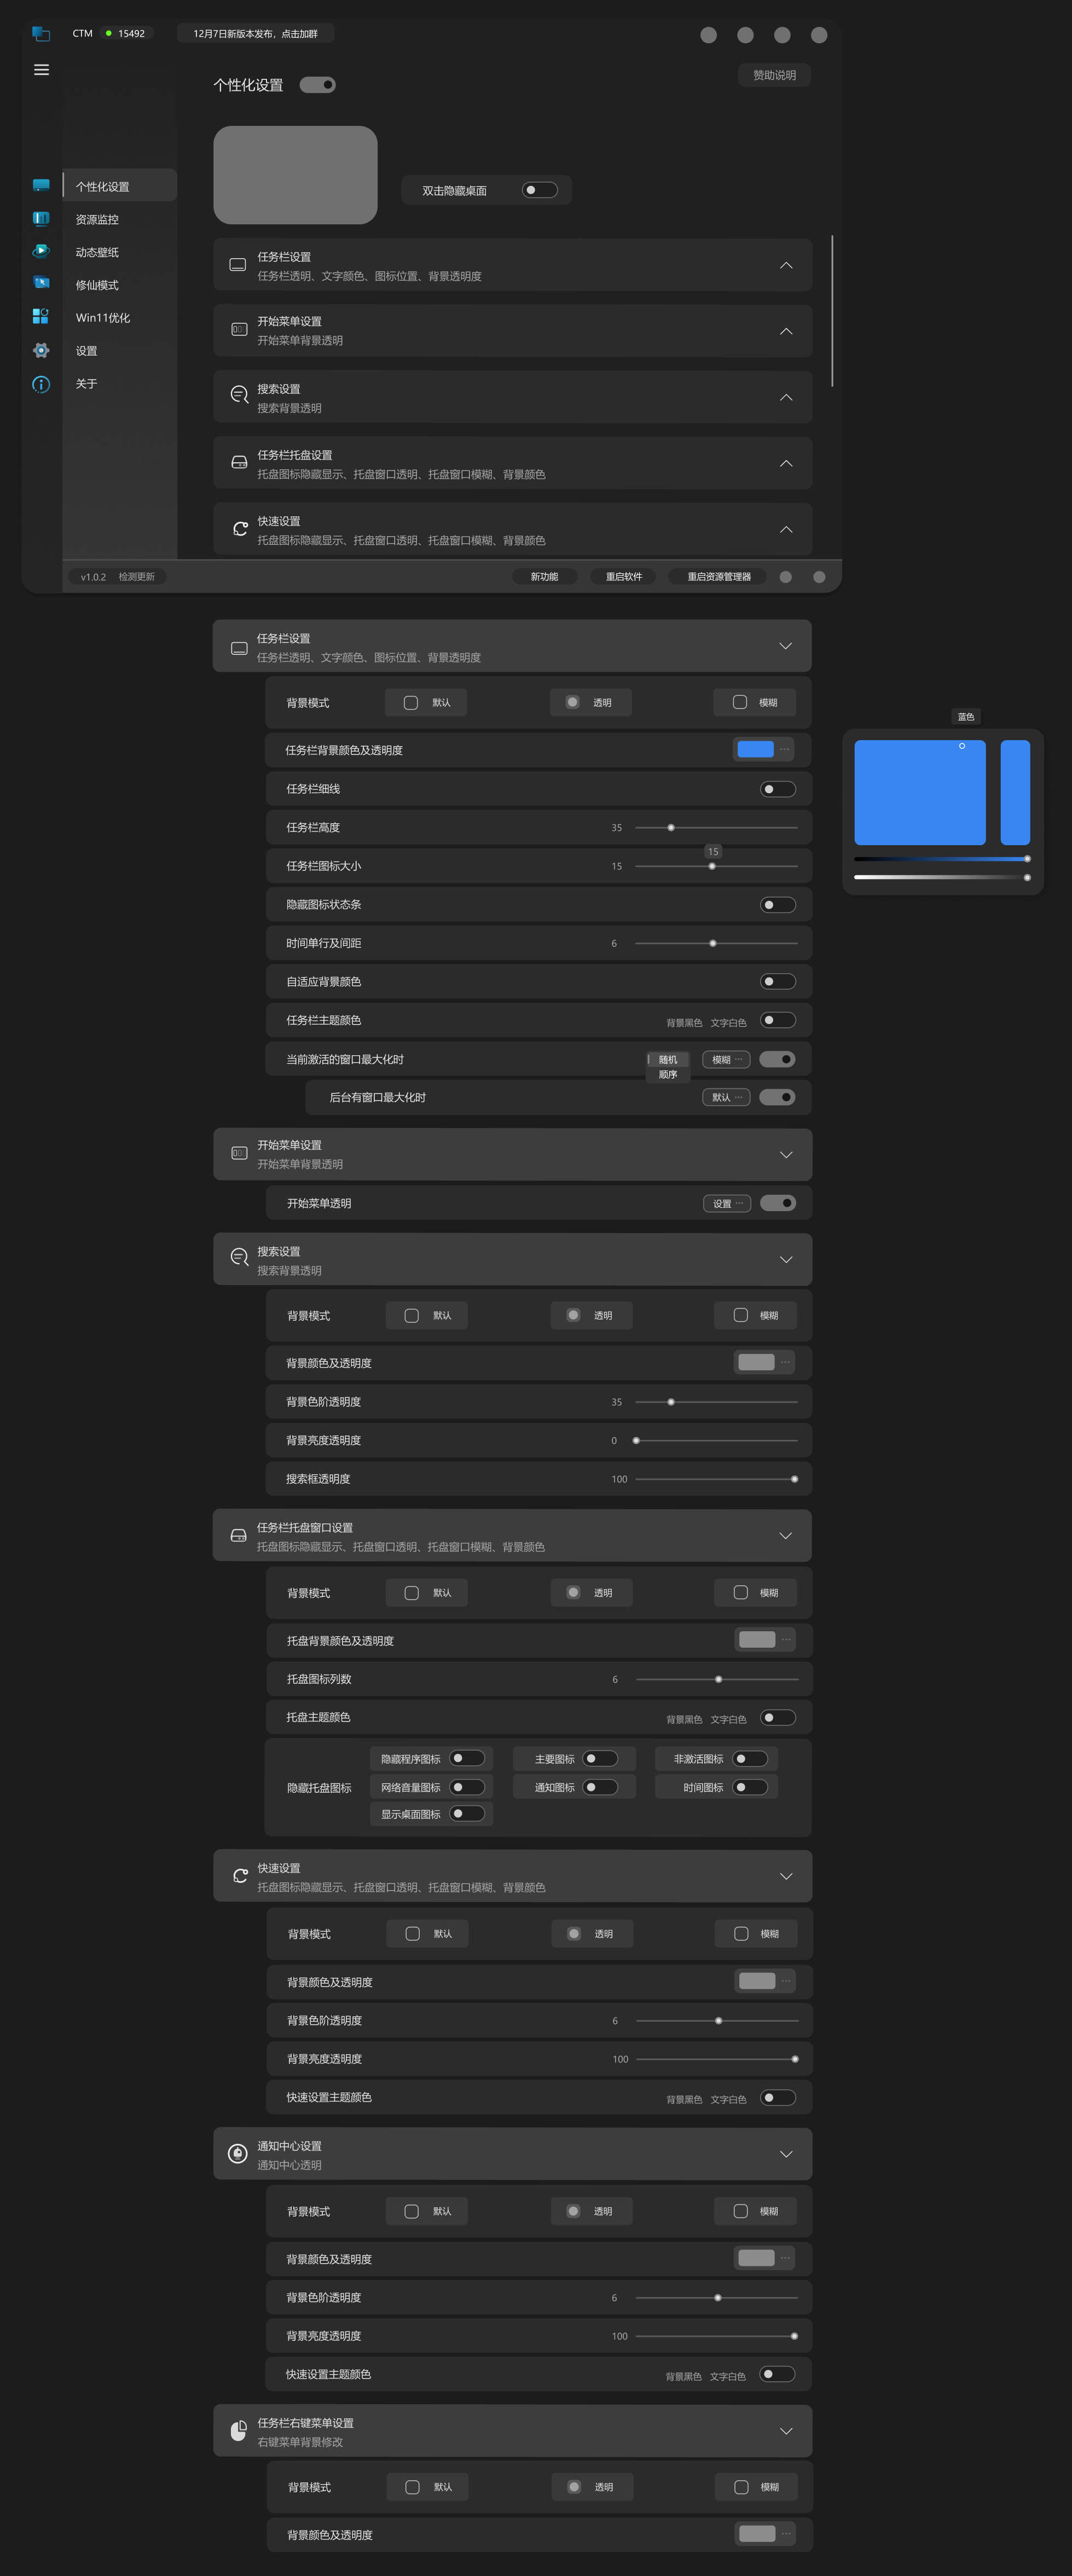Open 动态壁纸 in the sidebar menu
This screenshot has height=2576, width=1072.
(x=97, y=252)
